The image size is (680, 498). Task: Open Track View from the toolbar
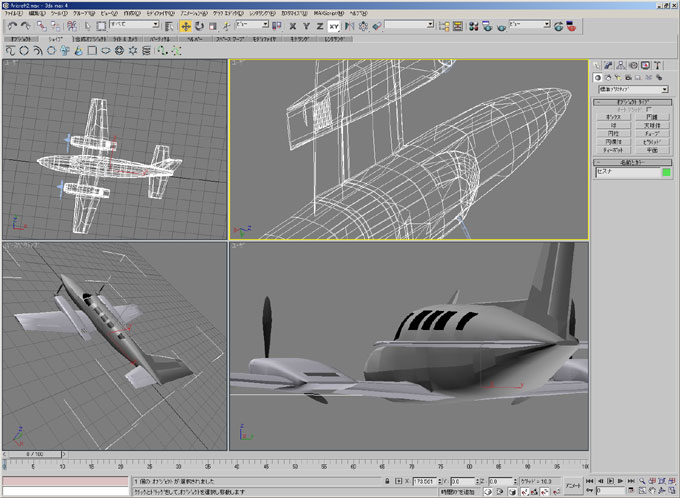(444, 26)
